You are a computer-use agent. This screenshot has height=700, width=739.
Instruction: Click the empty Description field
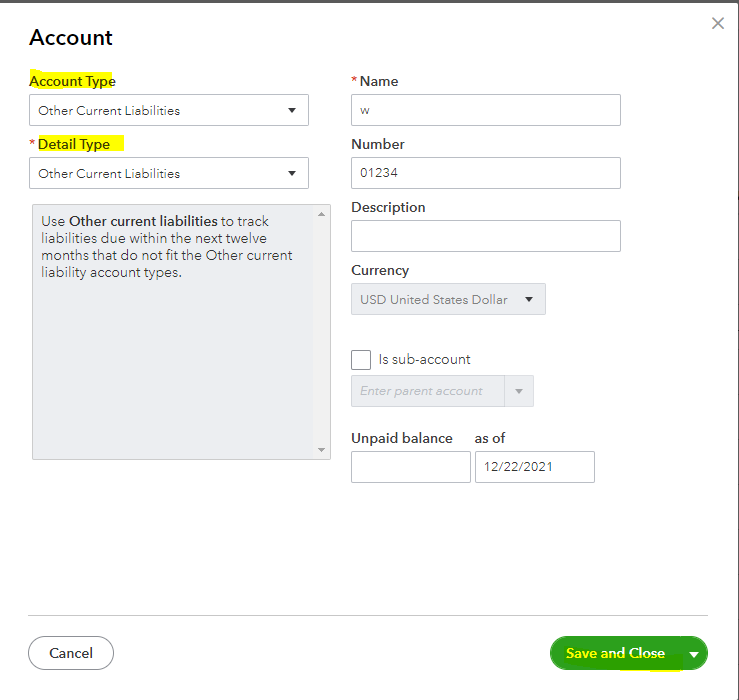coord(486,236)
